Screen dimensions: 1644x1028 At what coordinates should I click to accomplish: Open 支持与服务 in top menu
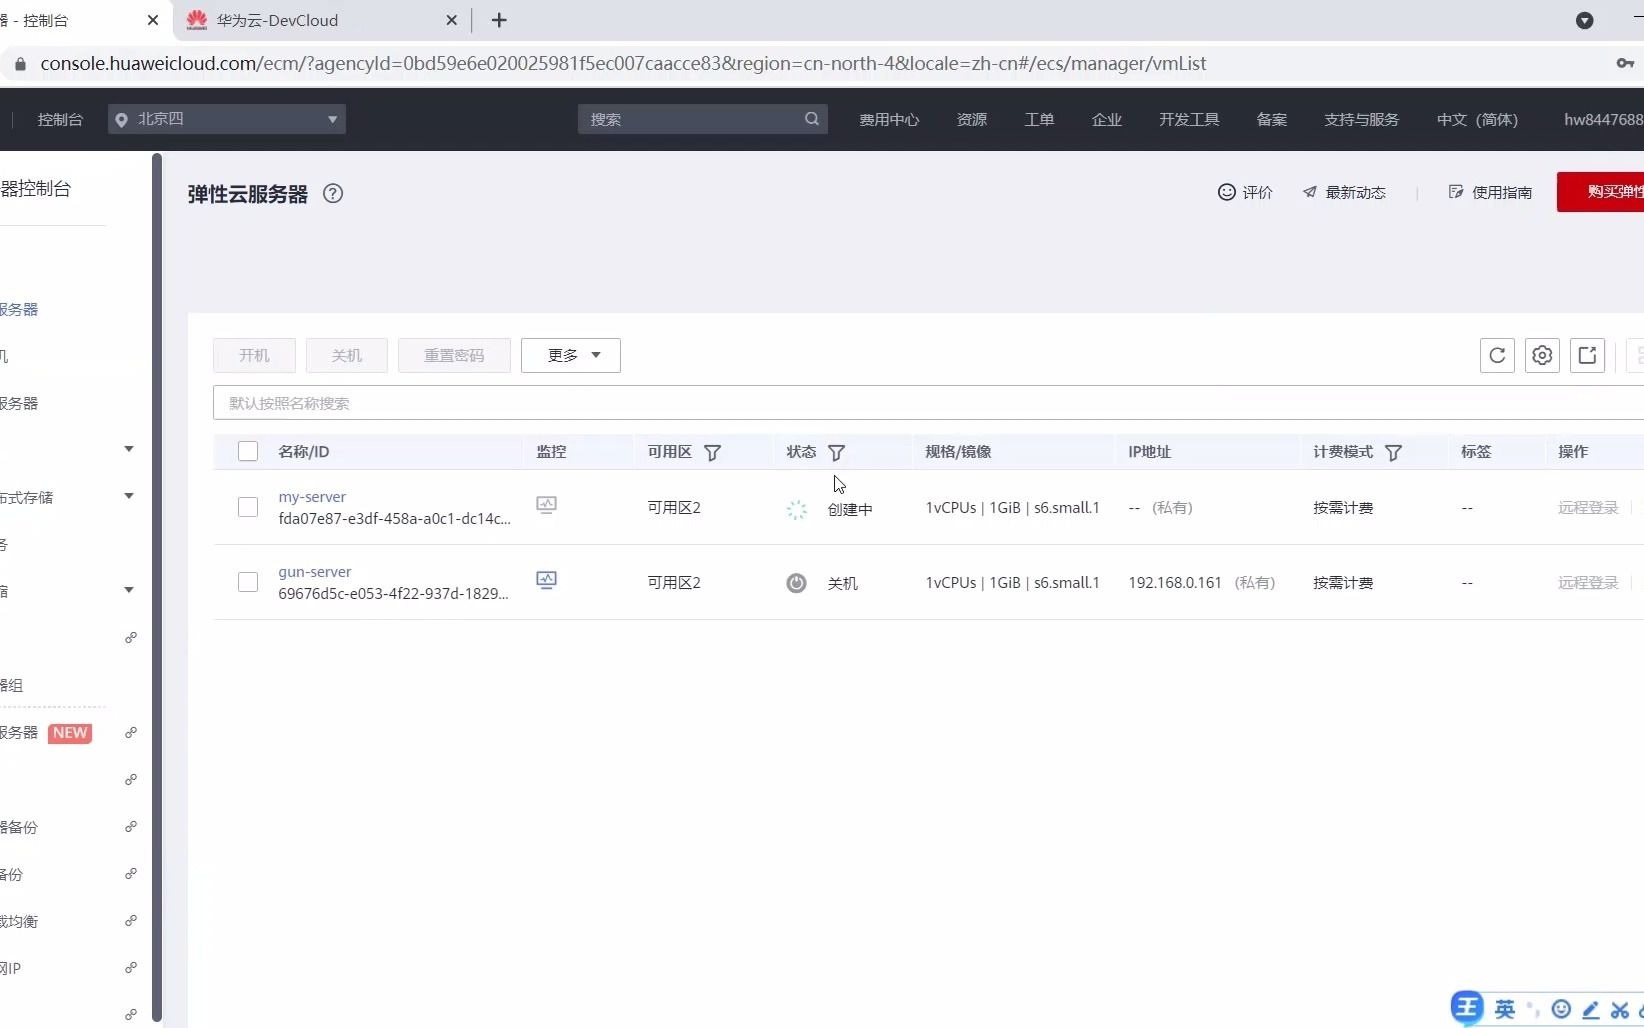1361,119
